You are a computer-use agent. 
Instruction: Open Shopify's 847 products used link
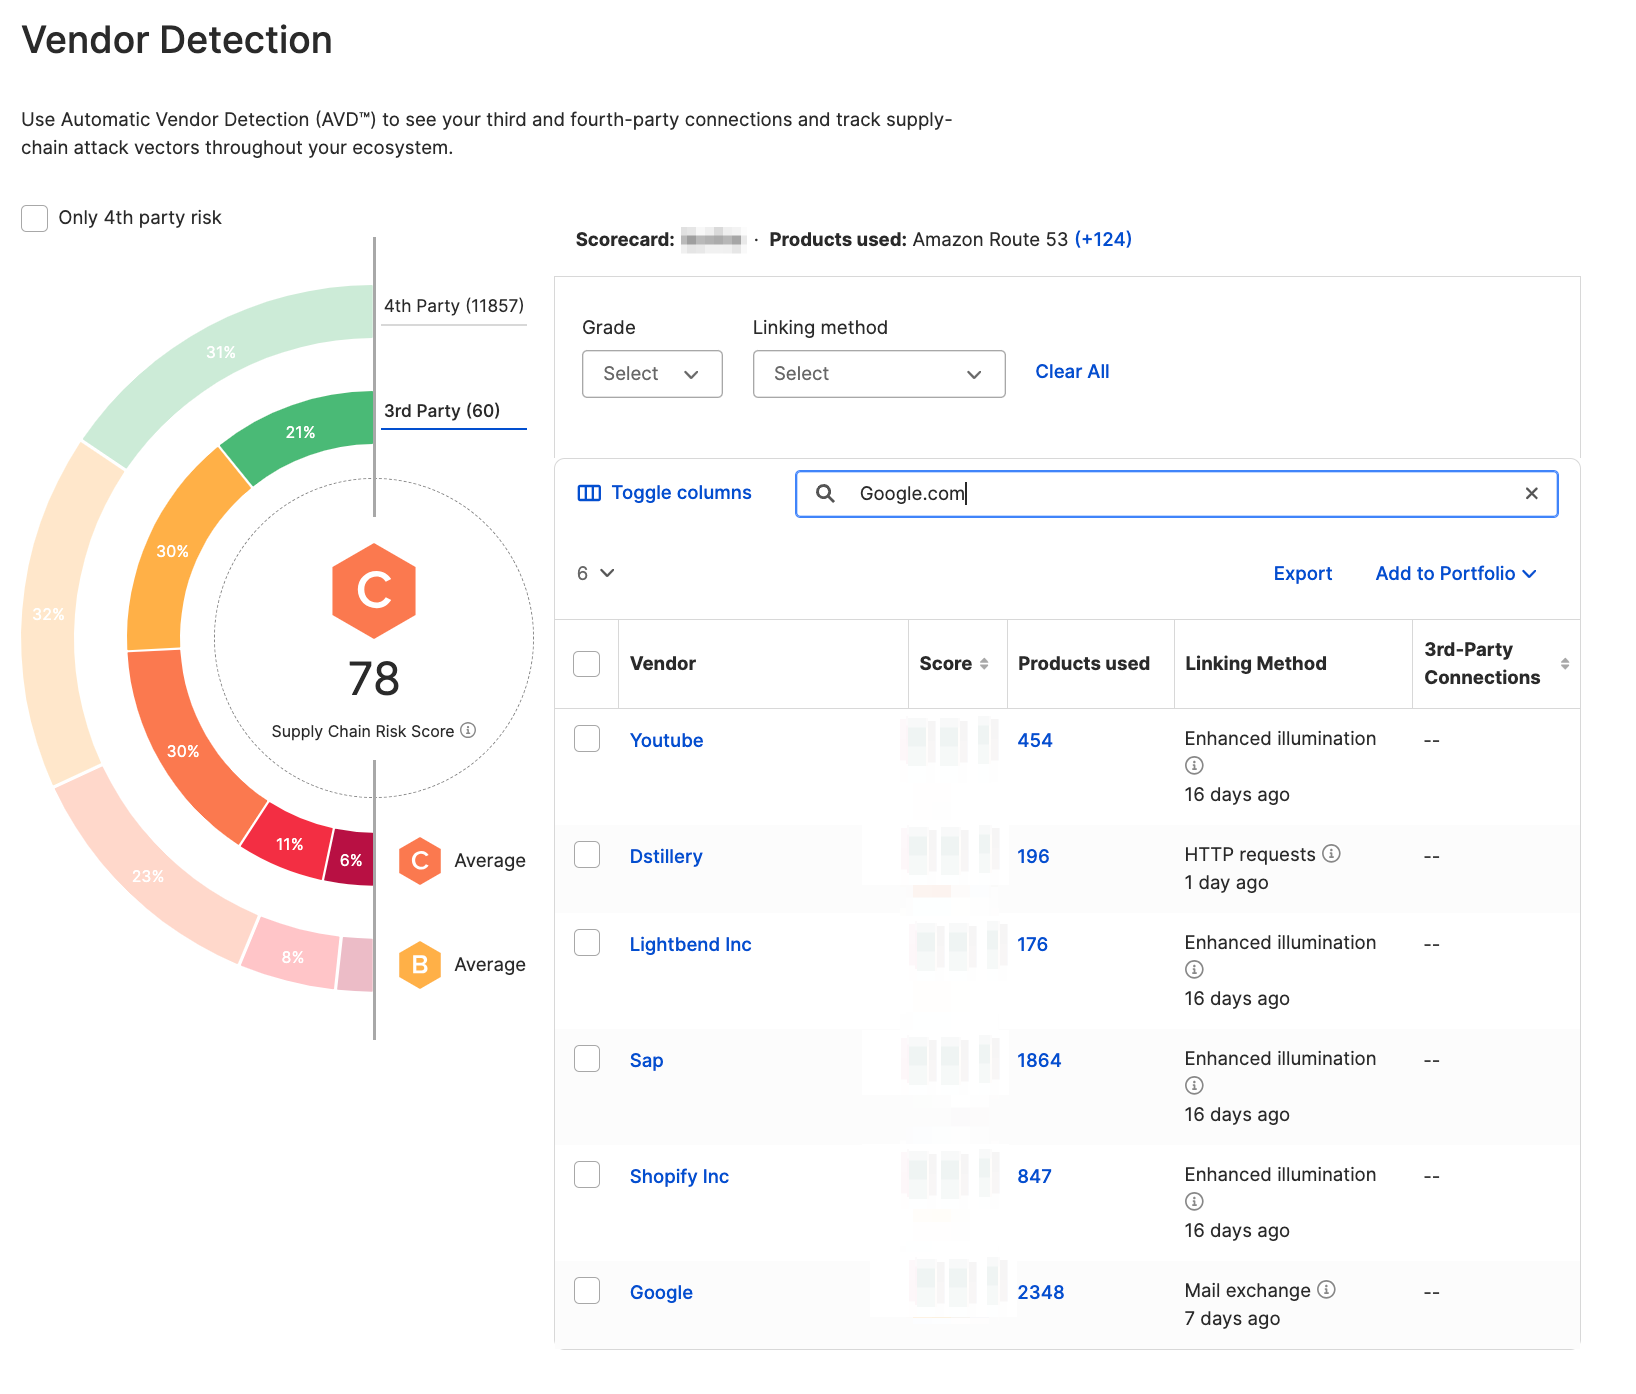(x=1035, y=1177)
